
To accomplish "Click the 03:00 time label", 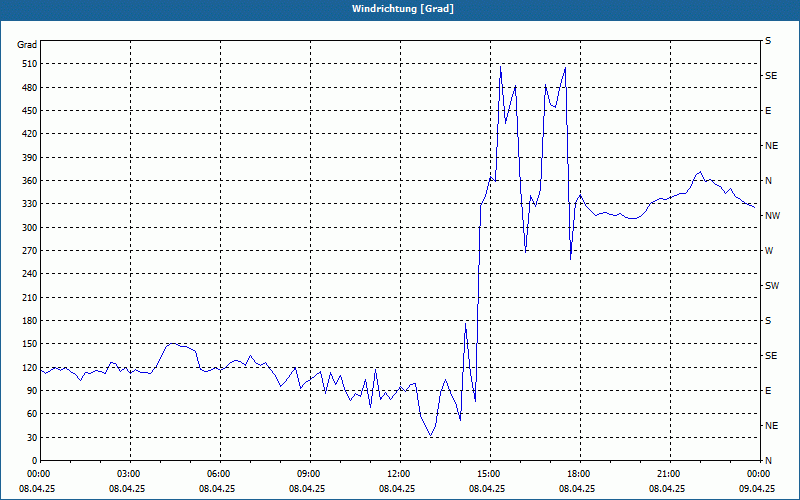I will coord(131,473).
